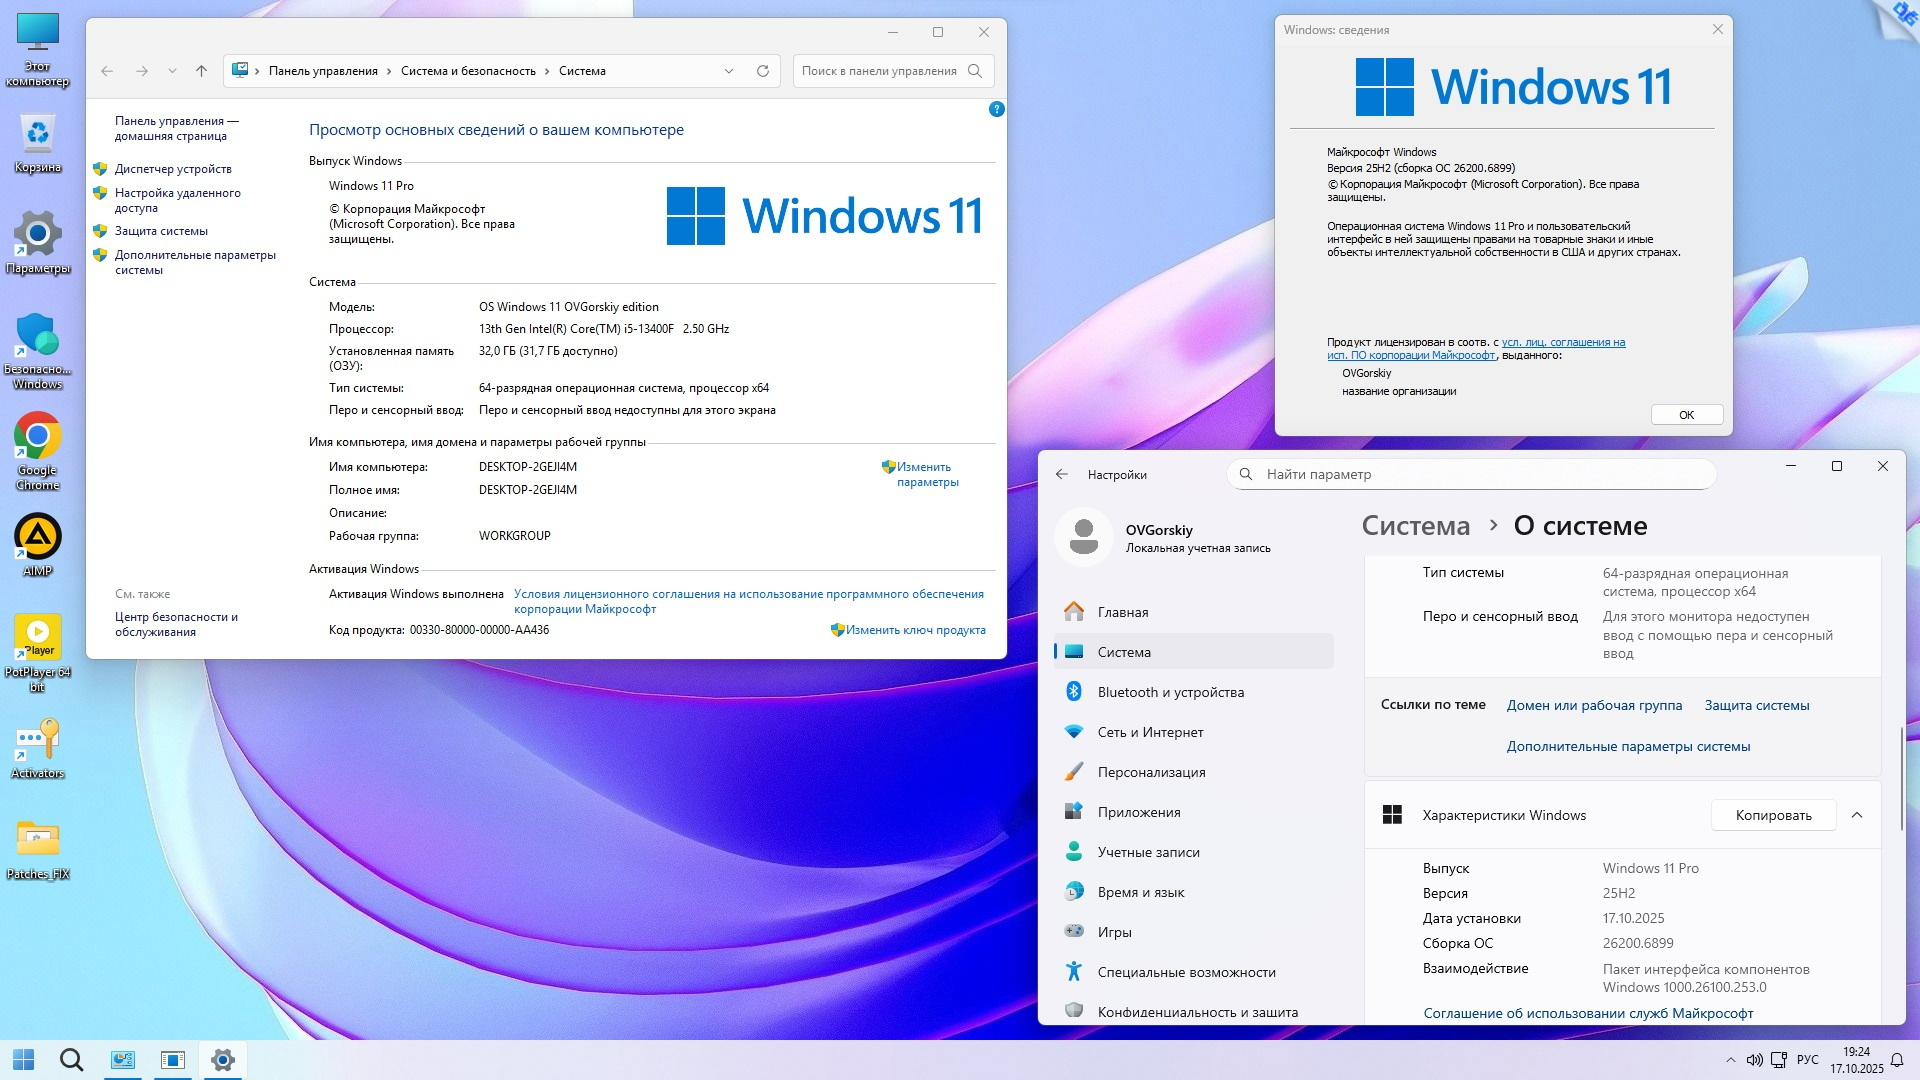Expand the address bar history dropdown
The image size is (1920, 1080).
coord(729,71)
